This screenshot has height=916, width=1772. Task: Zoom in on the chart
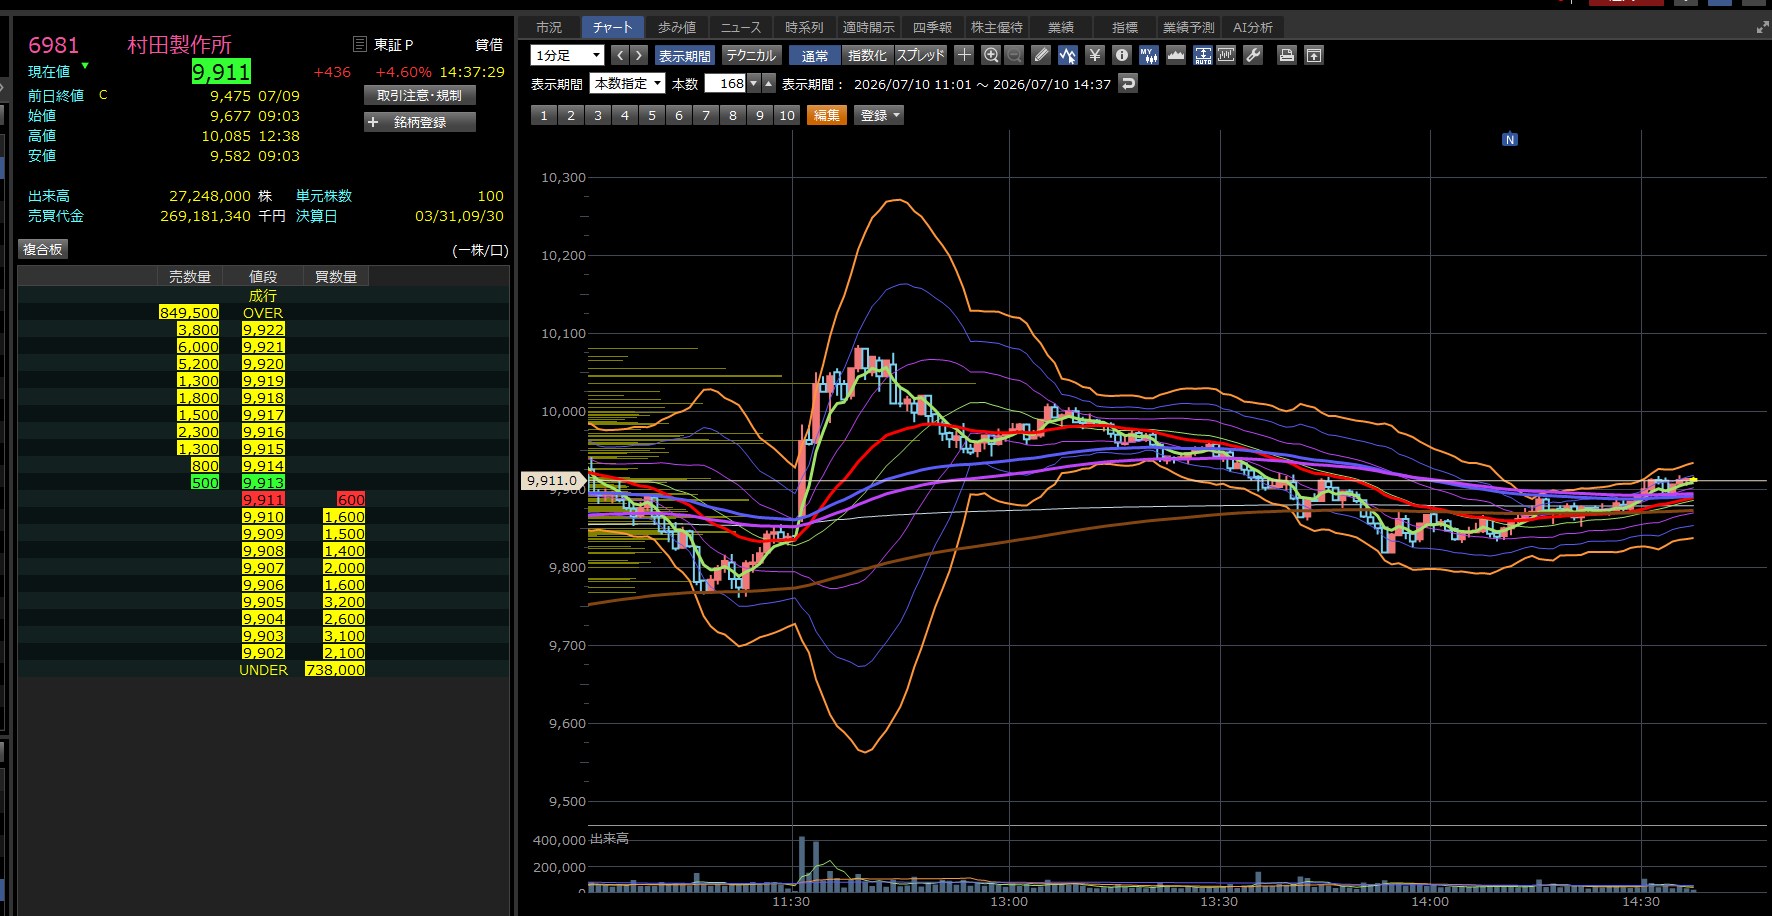point(991,55)
